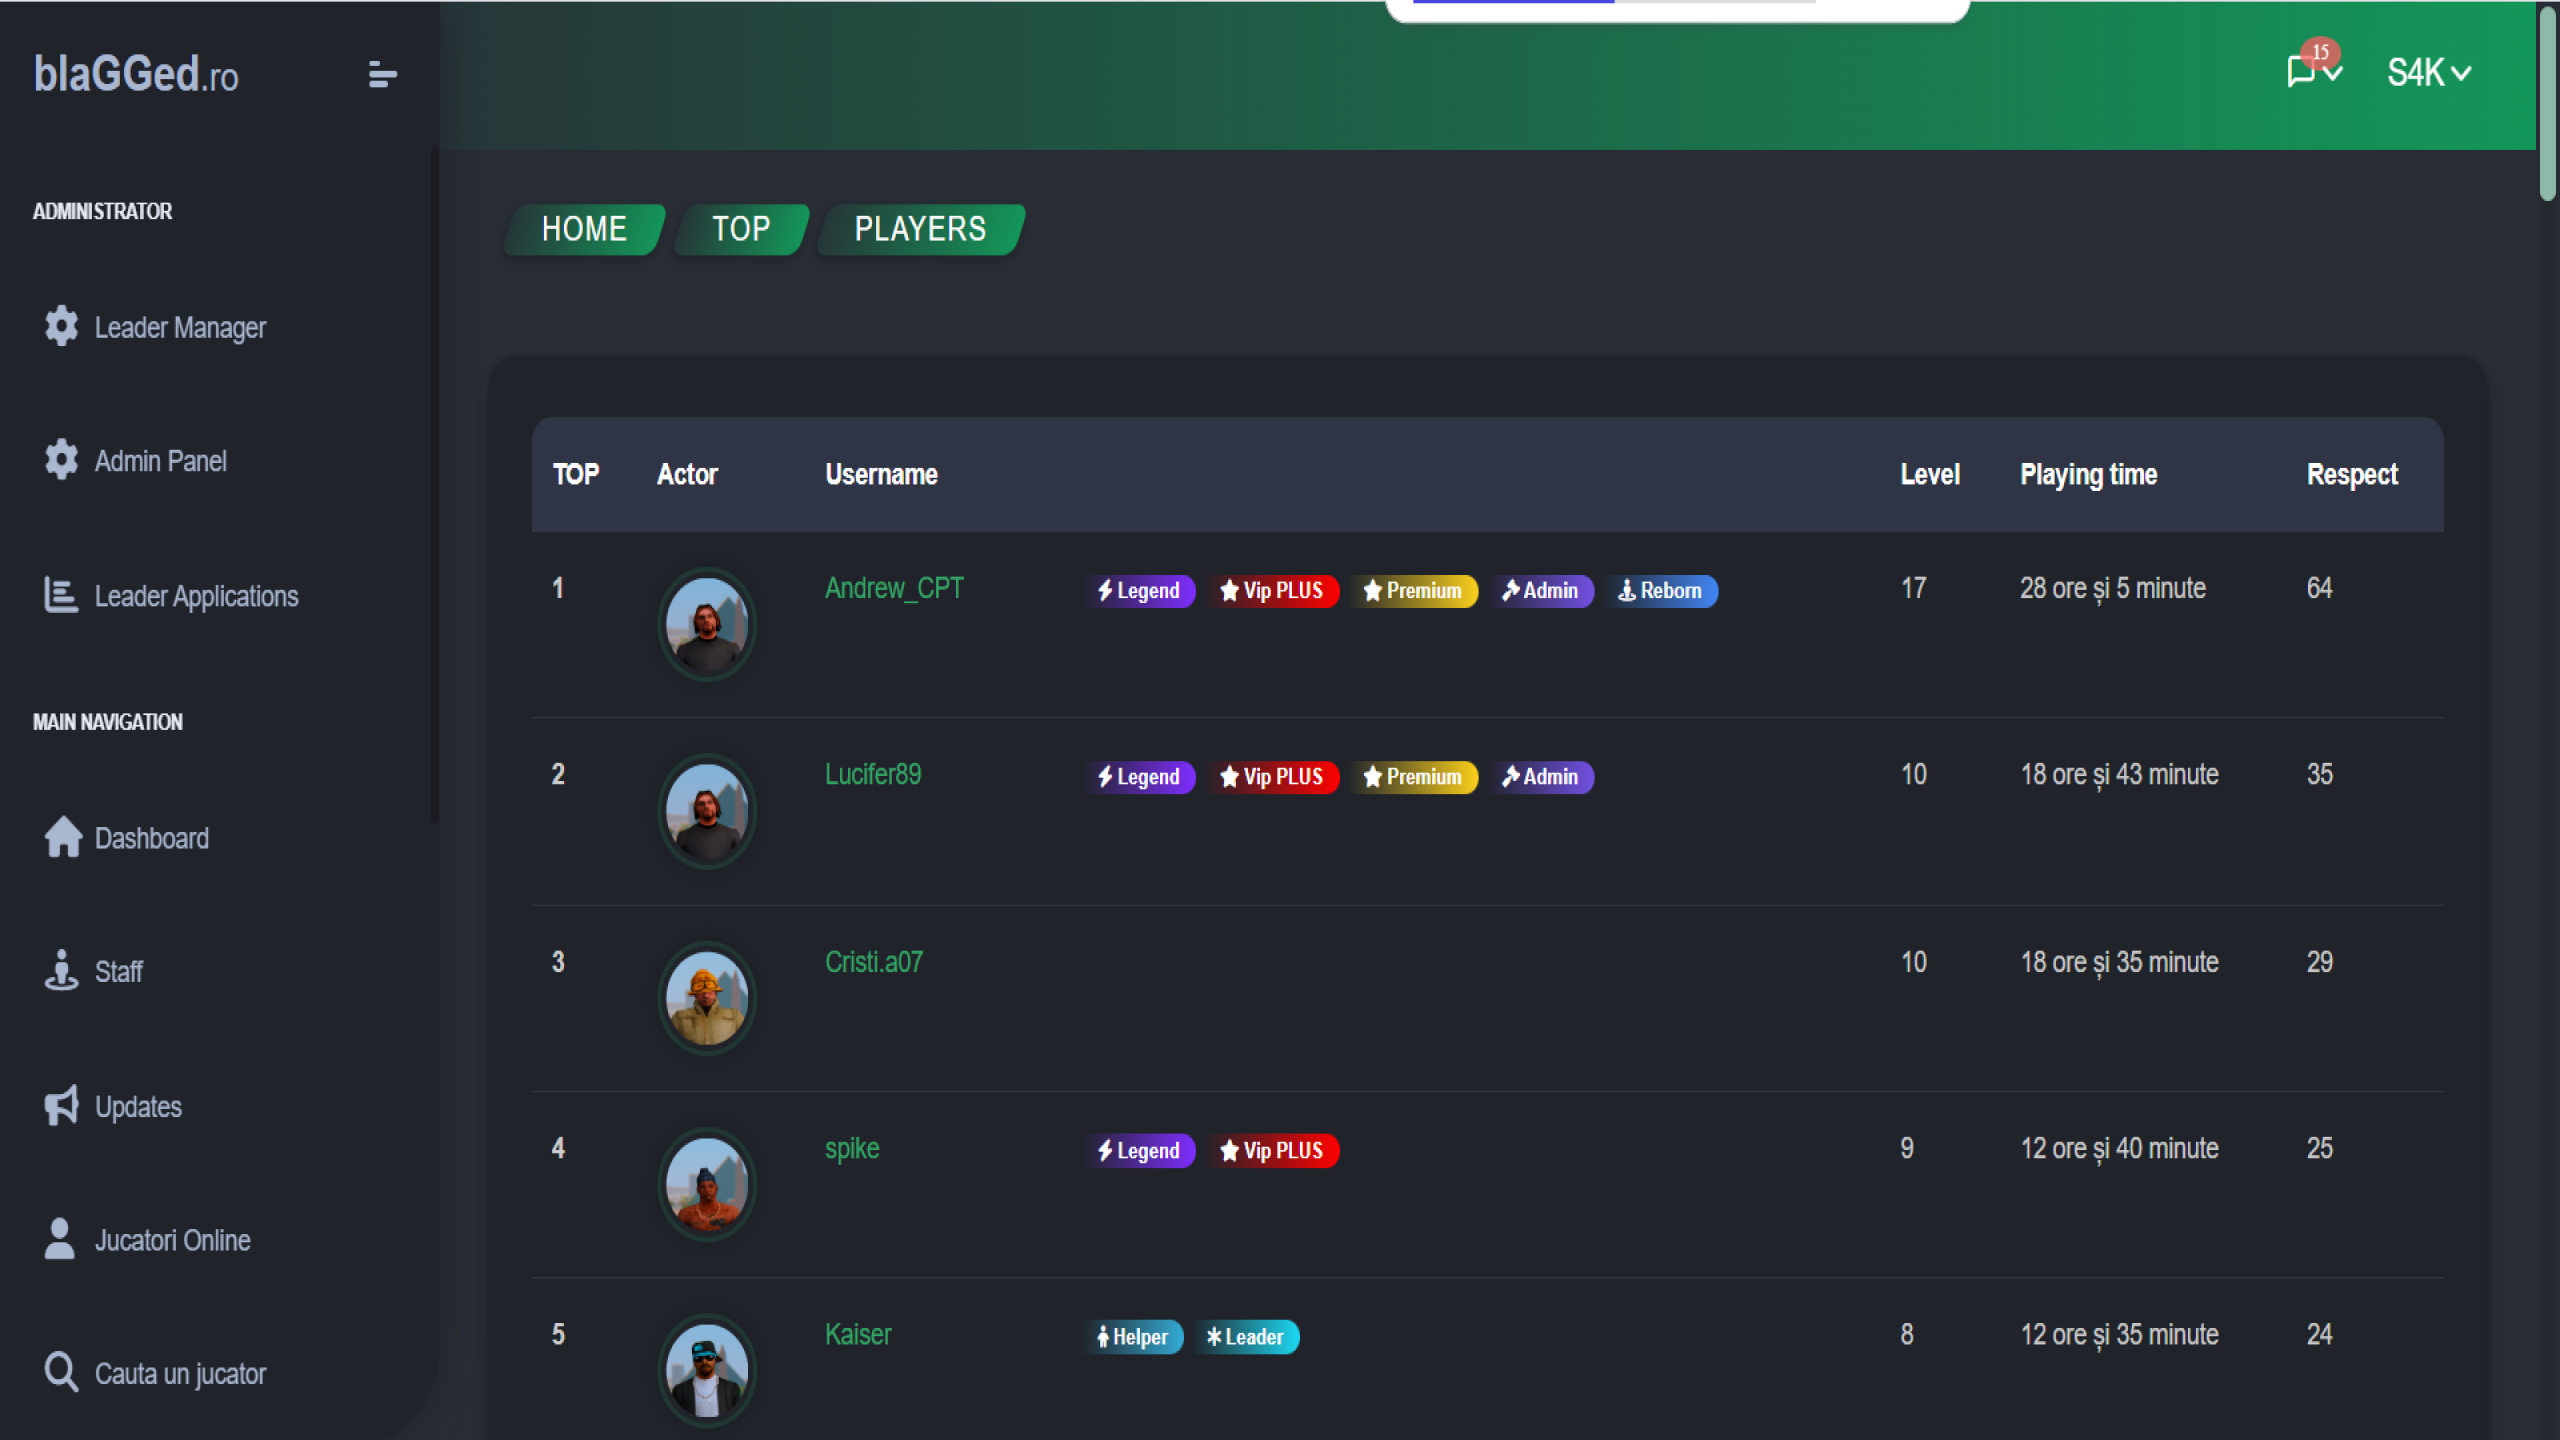Click the blaGGed.ro logo

point(136,75)
